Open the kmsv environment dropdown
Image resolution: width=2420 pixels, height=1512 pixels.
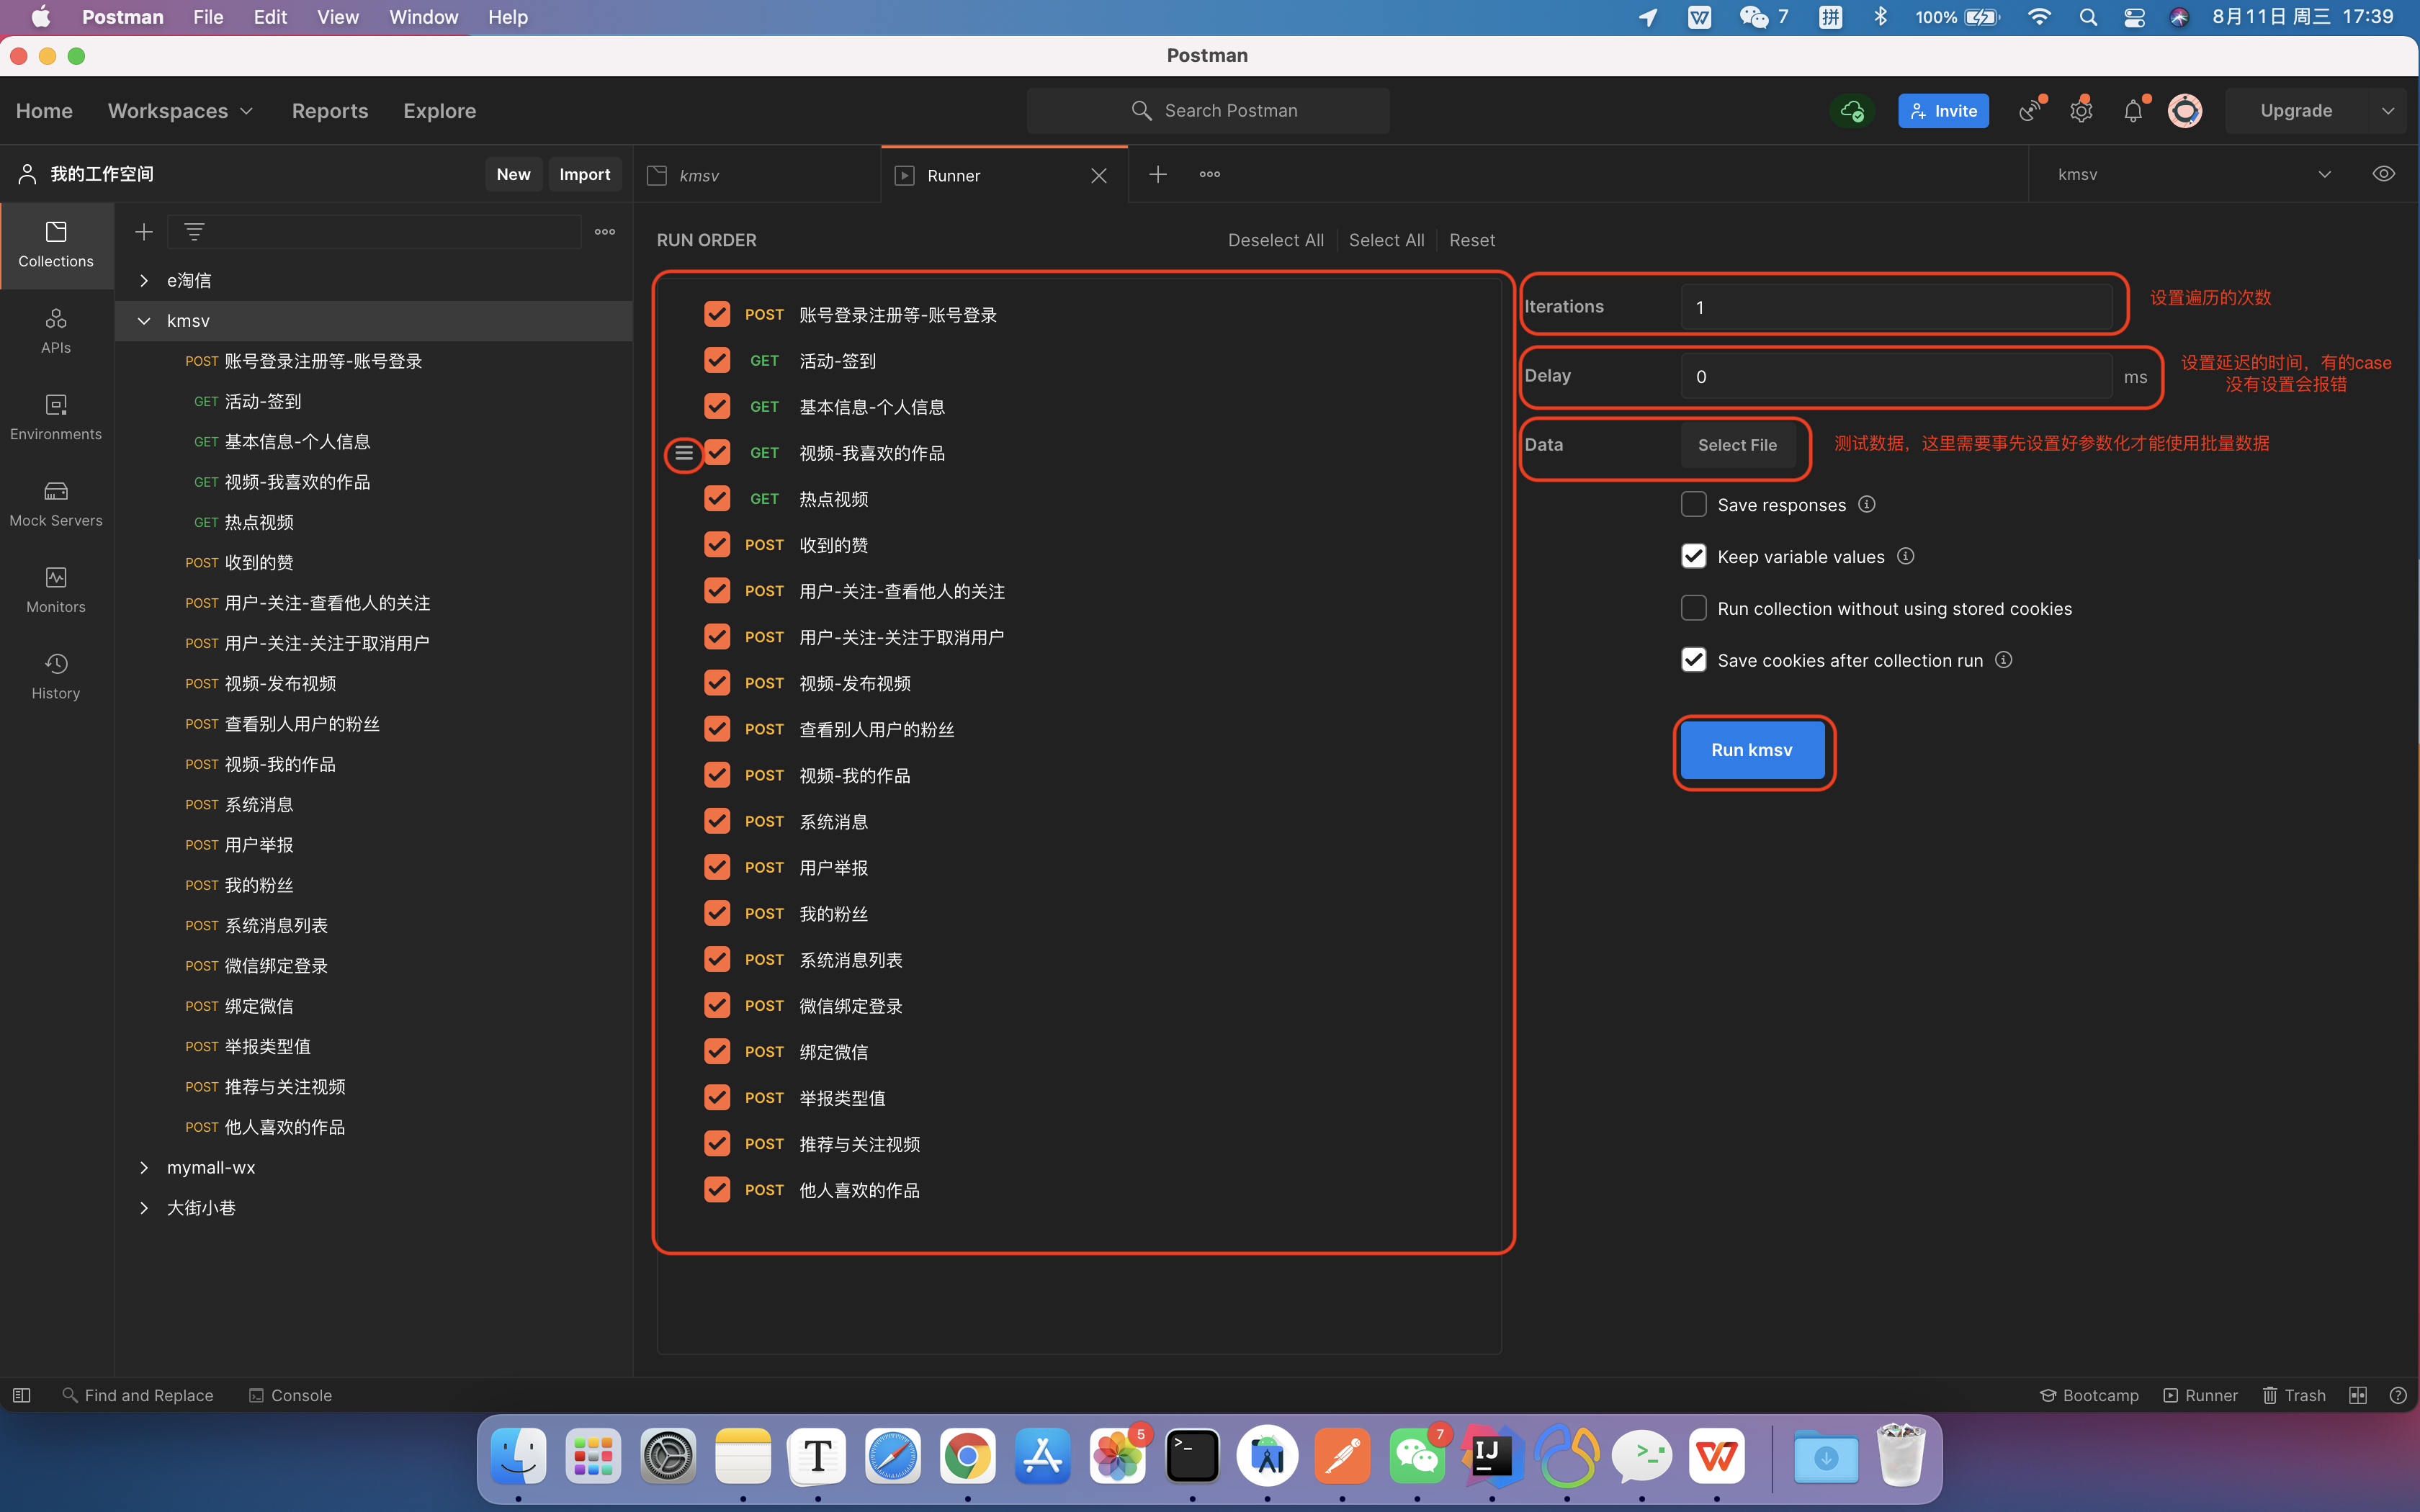[x=2323, y=174]
